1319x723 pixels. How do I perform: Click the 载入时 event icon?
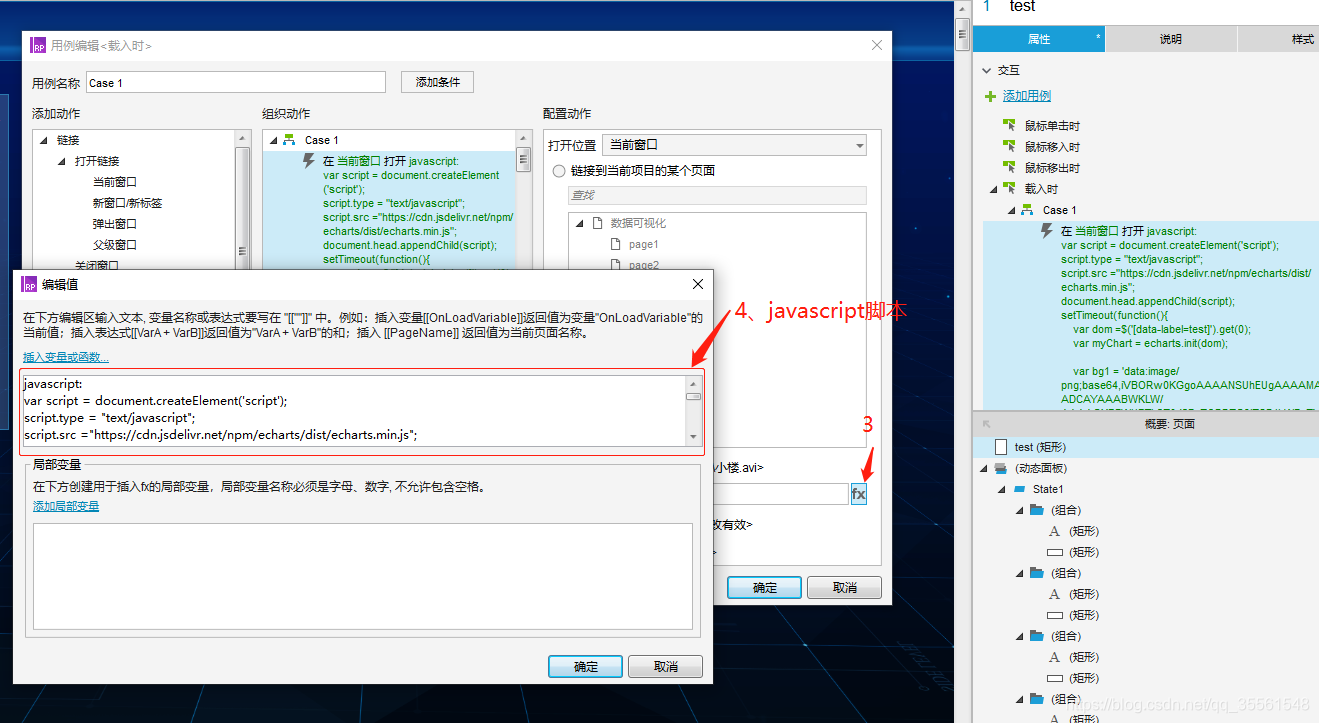coord(1010,189)
